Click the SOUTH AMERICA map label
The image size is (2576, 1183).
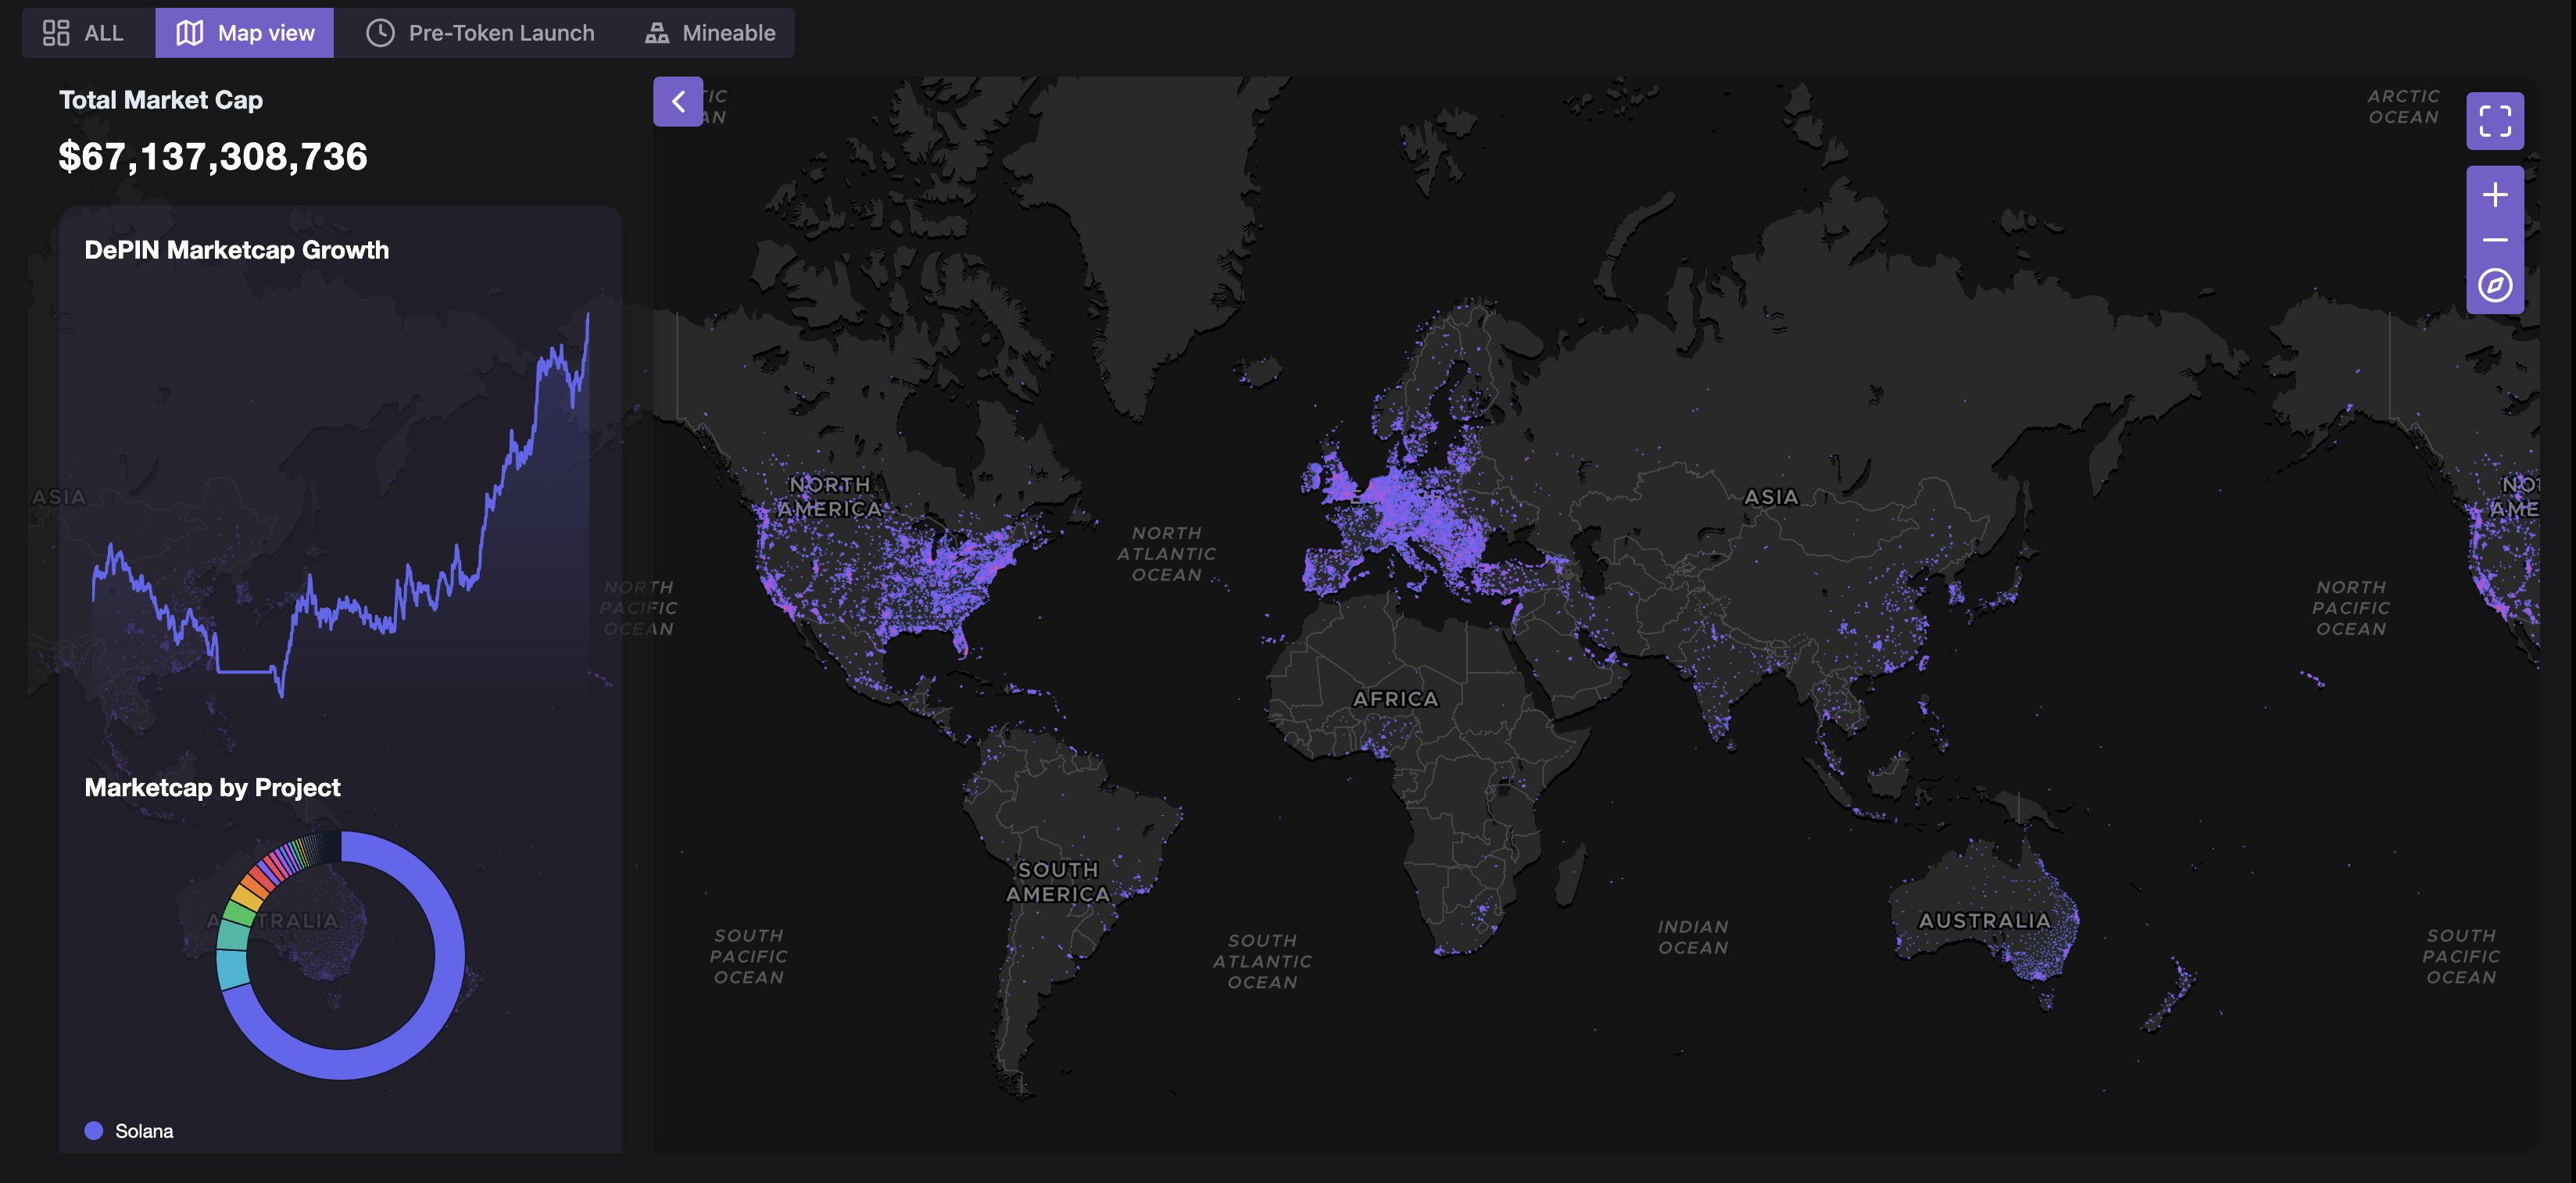point(1058,882)
